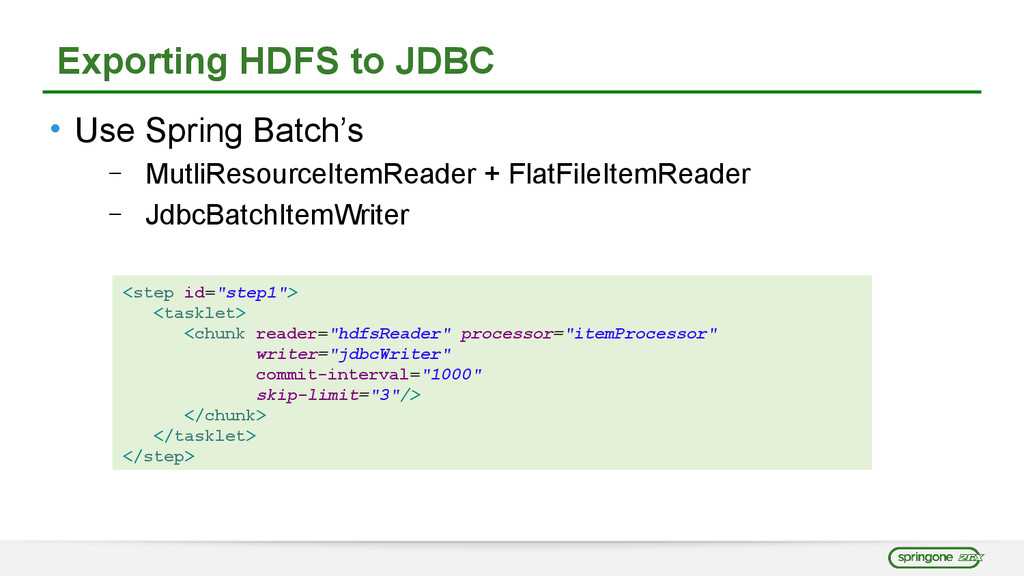Click the bullet 'Use Spring Batch's'
1024x576 pixels.
219,130
